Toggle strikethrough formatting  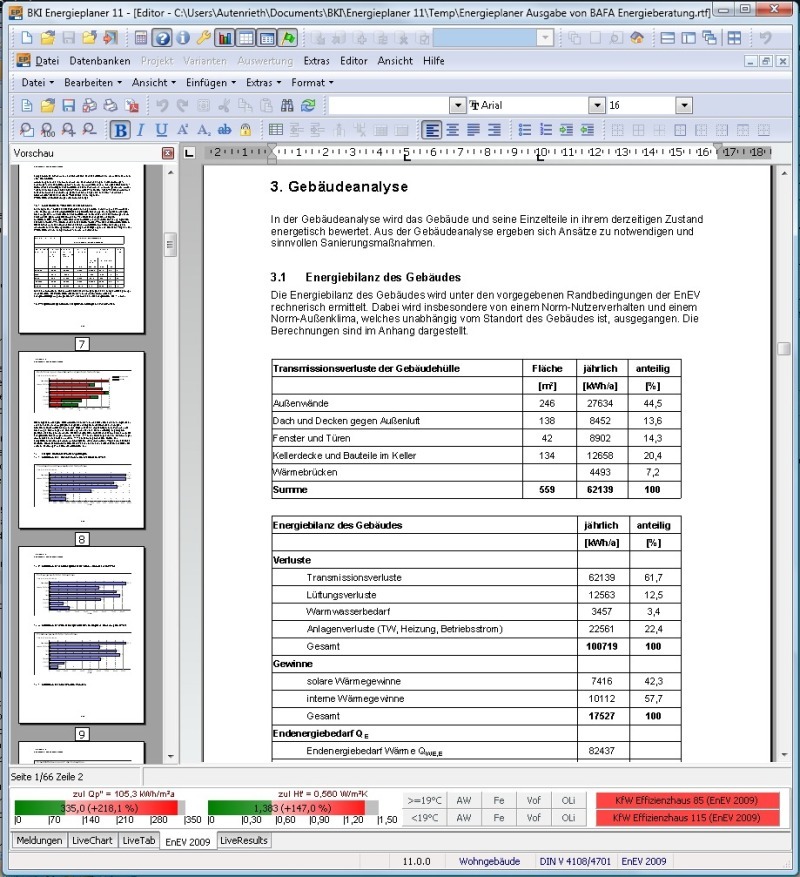coord(224,130)
